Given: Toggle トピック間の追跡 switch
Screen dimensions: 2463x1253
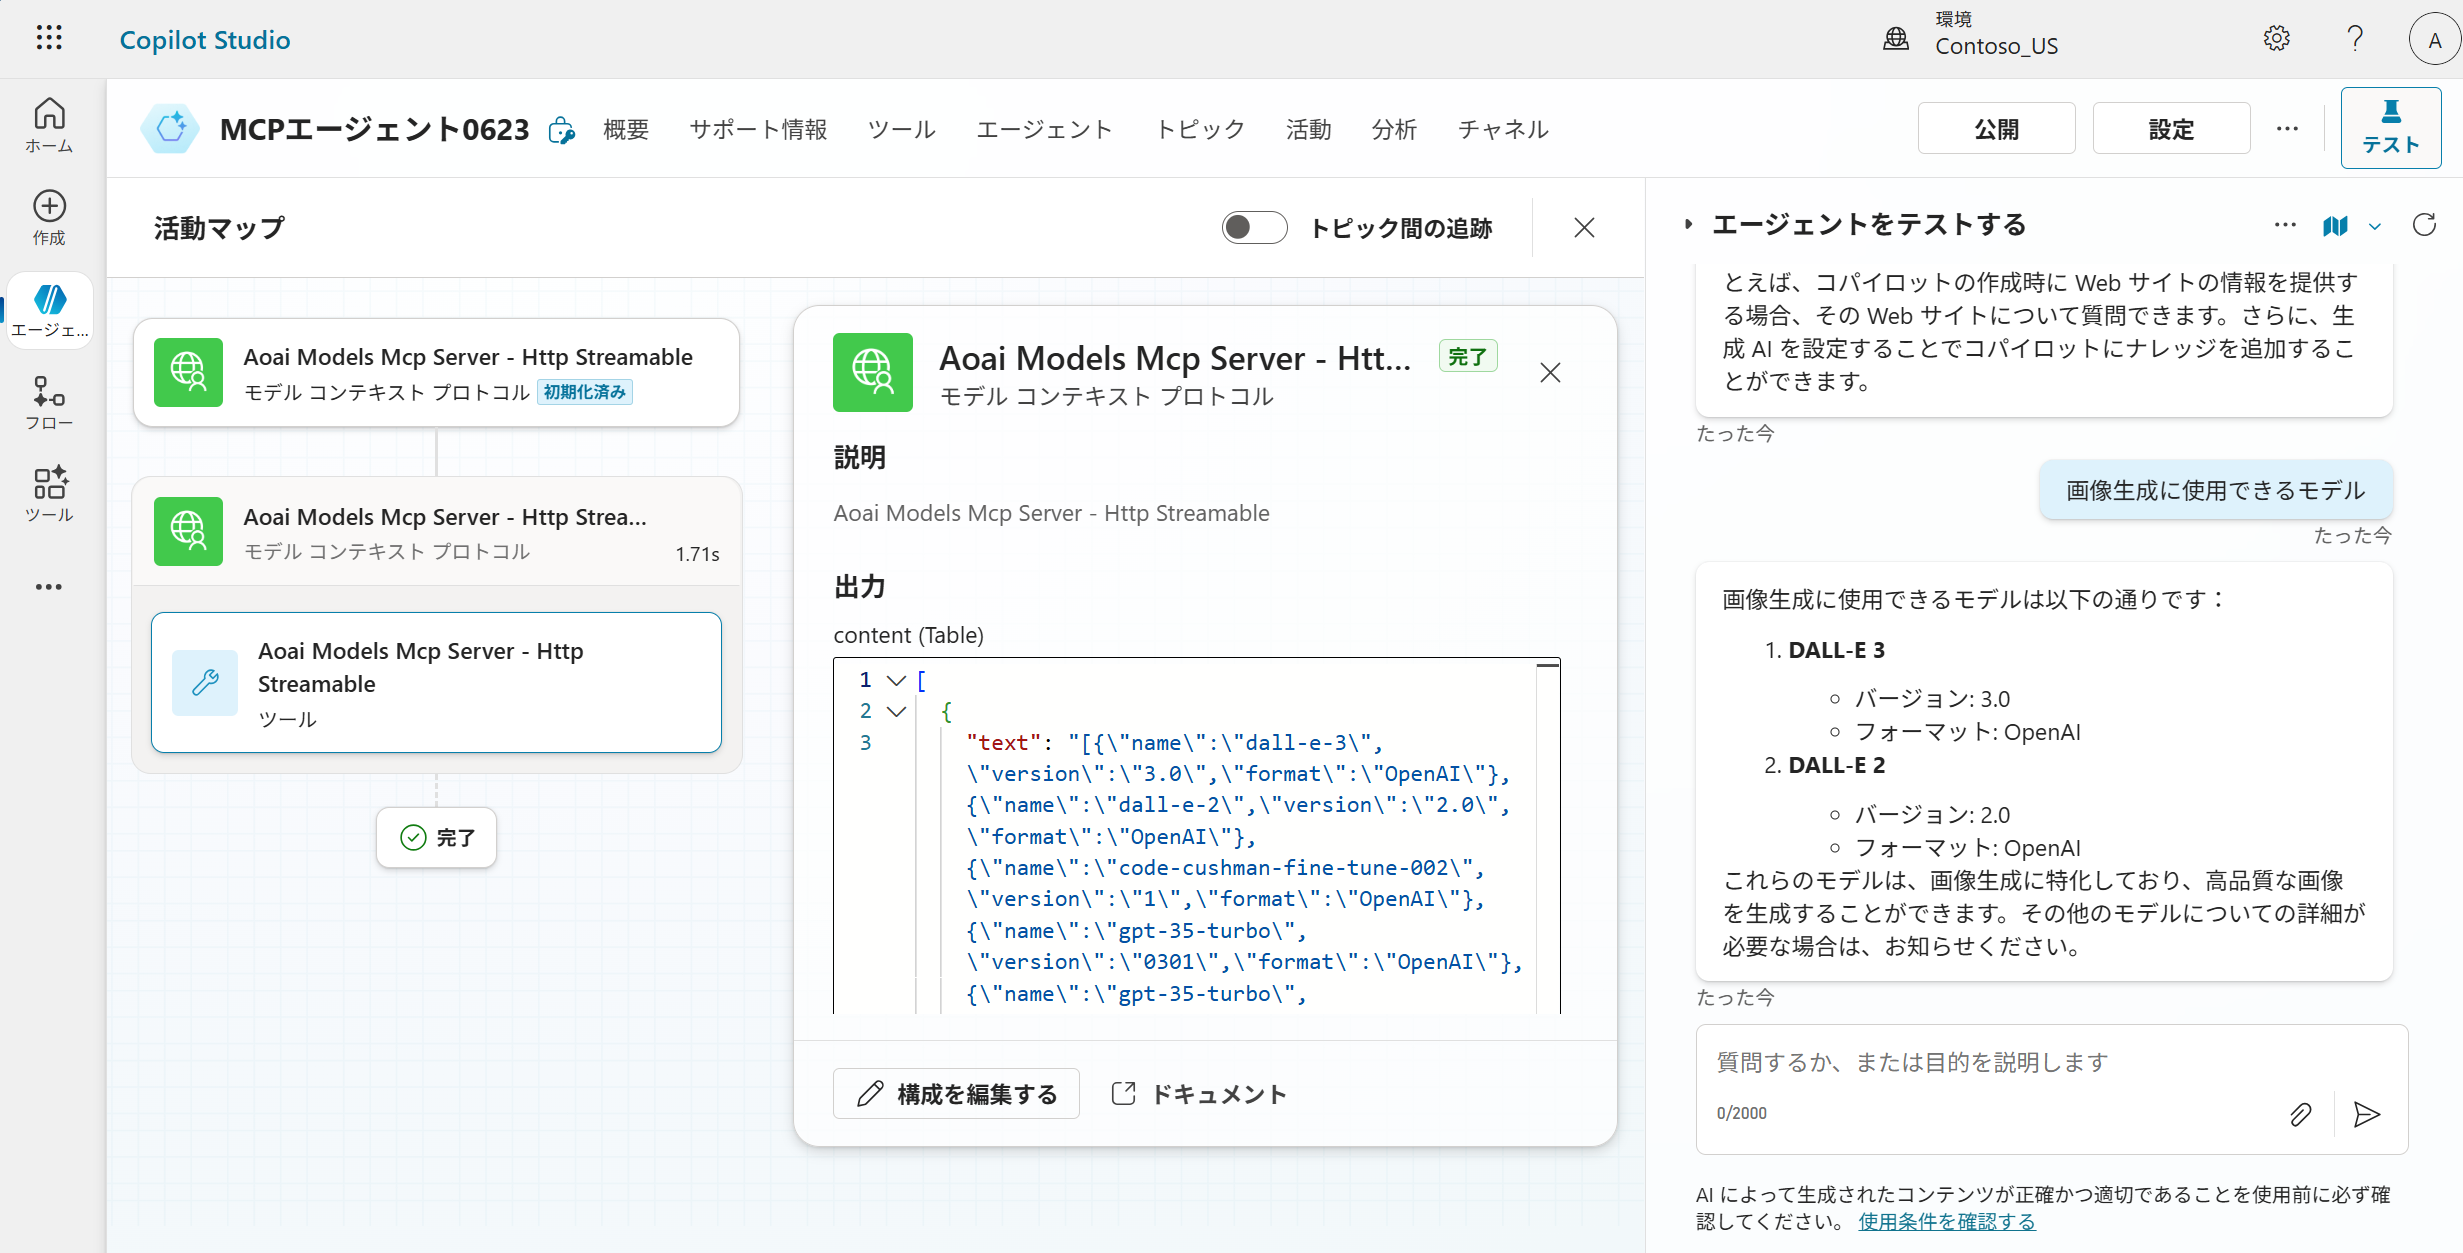Looking at the screenshot, I should click(x=1254, y=228).
